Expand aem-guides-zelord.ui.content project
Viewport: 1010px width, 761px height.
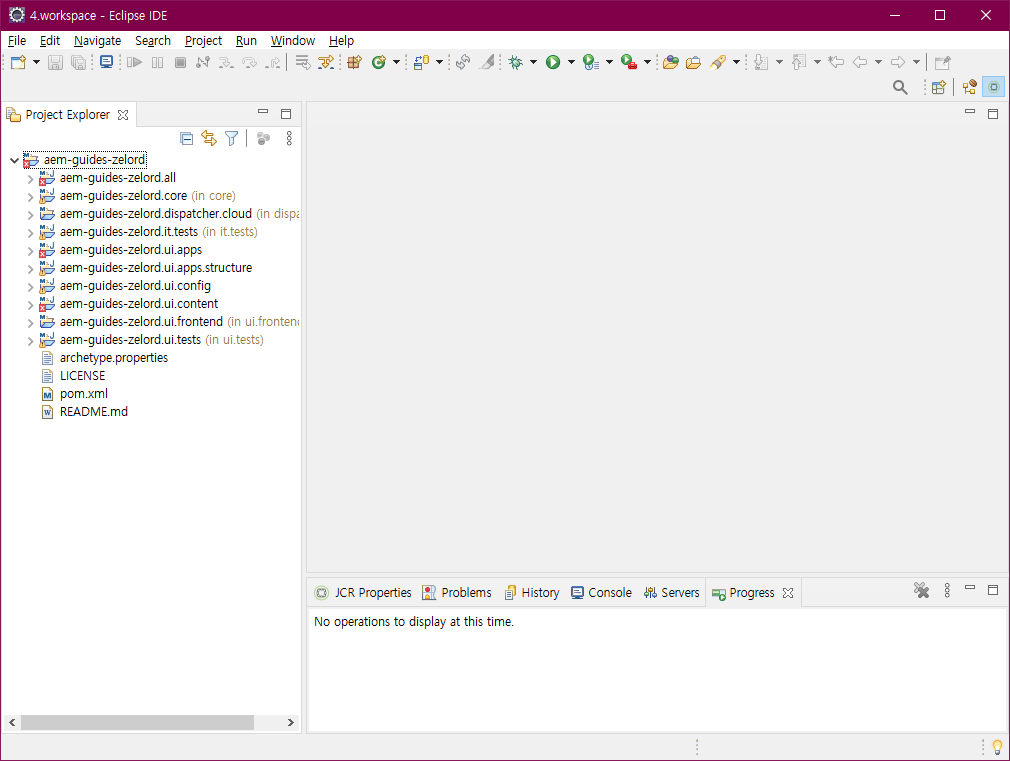(30, 305)
